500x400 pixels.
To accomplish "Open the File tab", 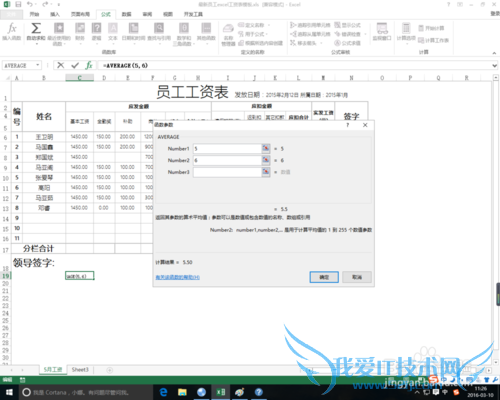I will tap(11, 14).
